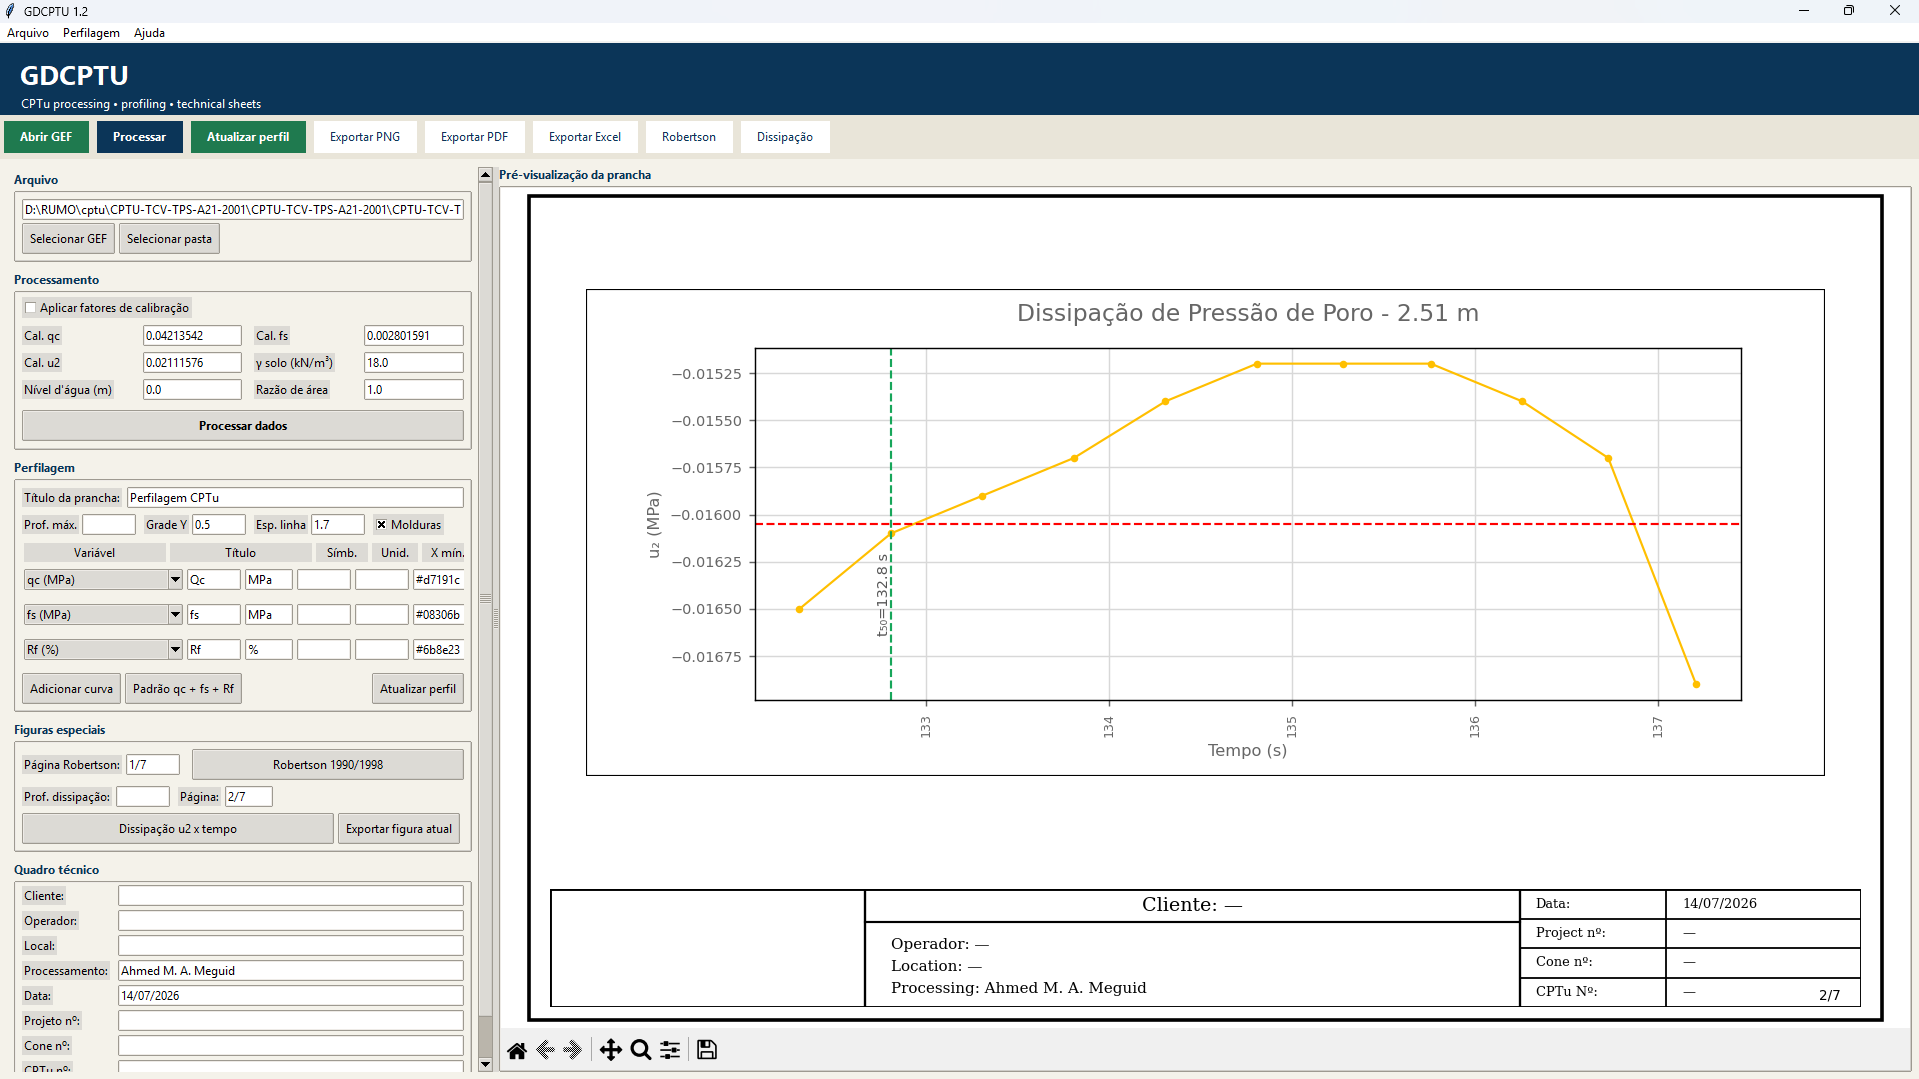Open the Arquivo menu
Image resolution: width=1919 pixels, height=1079 pixels.
pos(28,33)
